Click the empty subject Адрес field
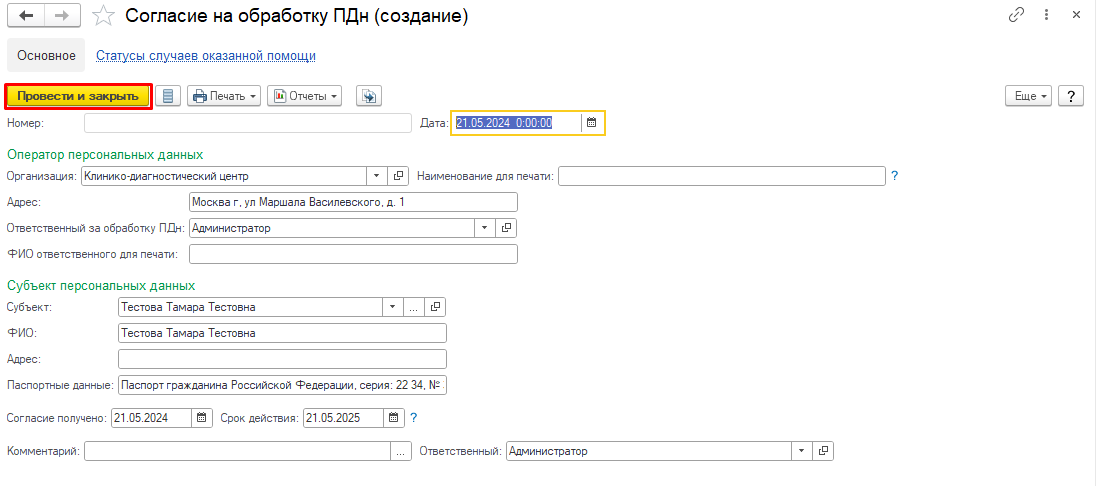The image size is (1096, 486). point(282,359)
